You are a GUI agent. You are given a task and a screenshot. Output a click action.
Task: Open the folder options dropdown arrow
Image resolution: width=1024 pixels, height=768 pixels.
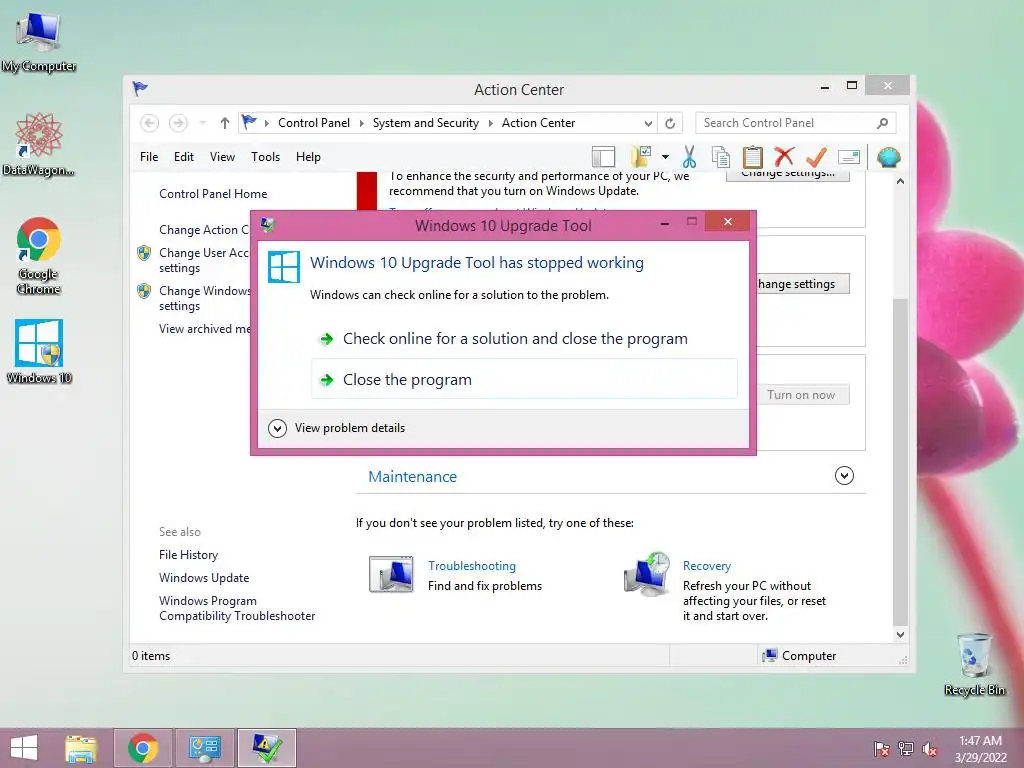(665, 157)
